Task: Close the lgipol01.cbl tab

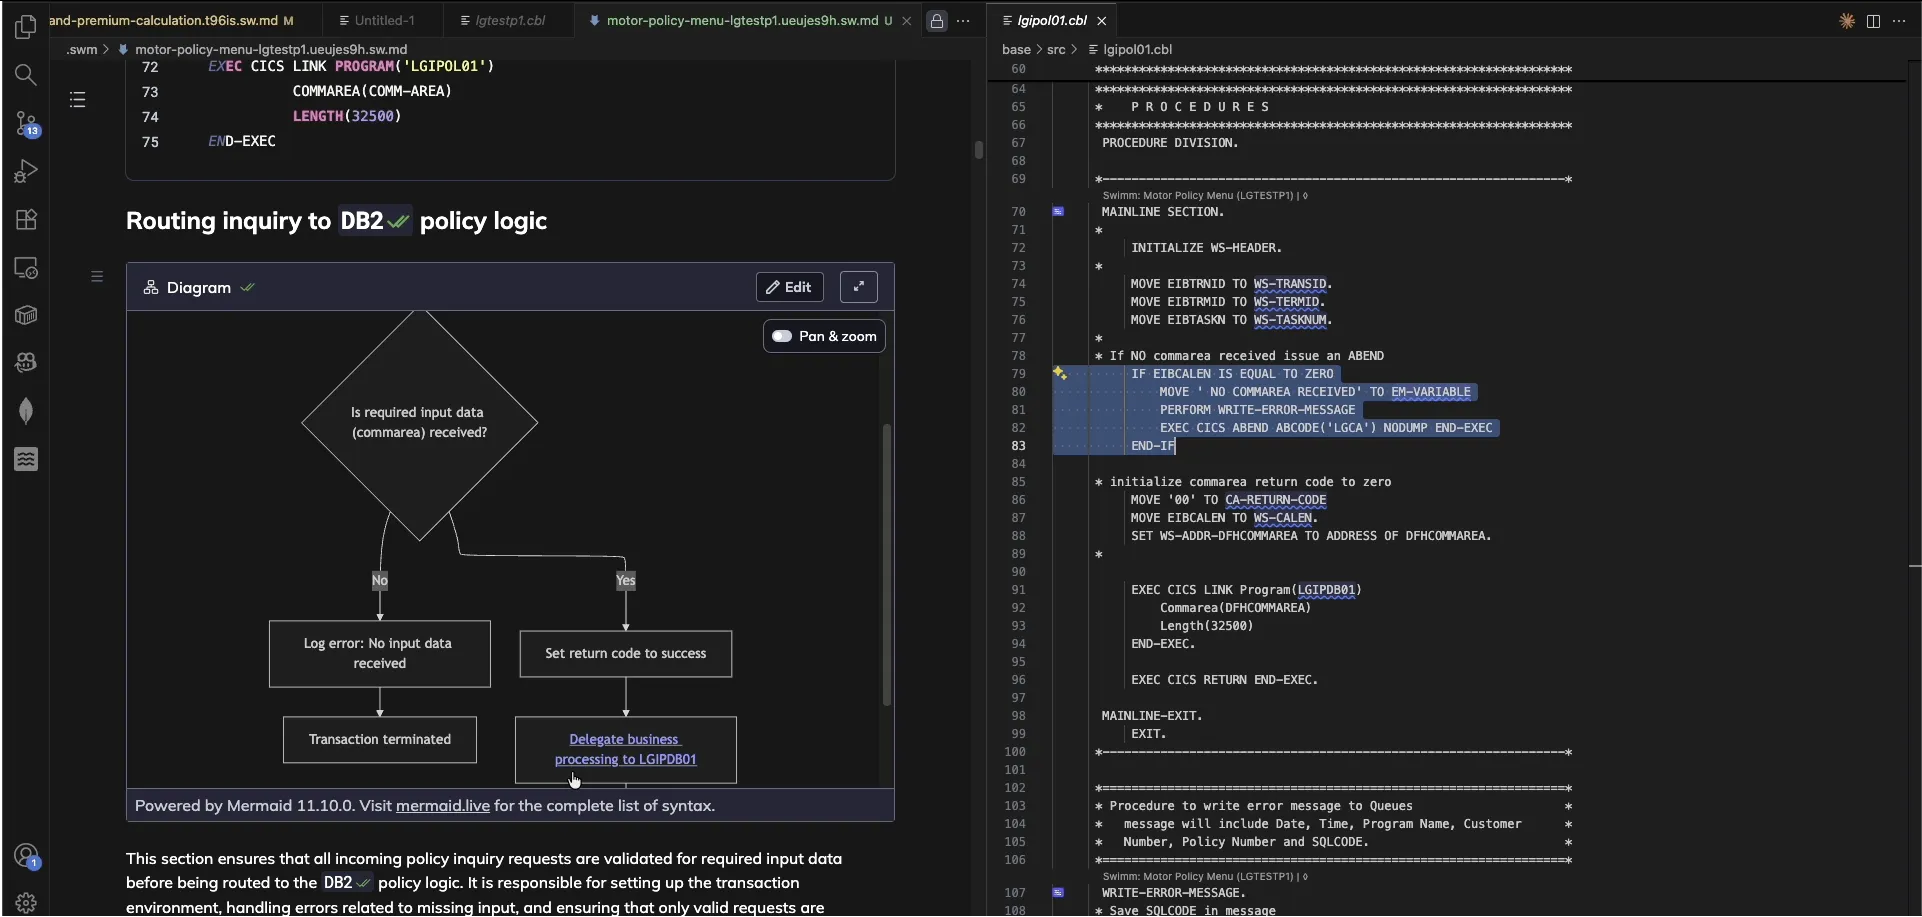Action: 1102,21
